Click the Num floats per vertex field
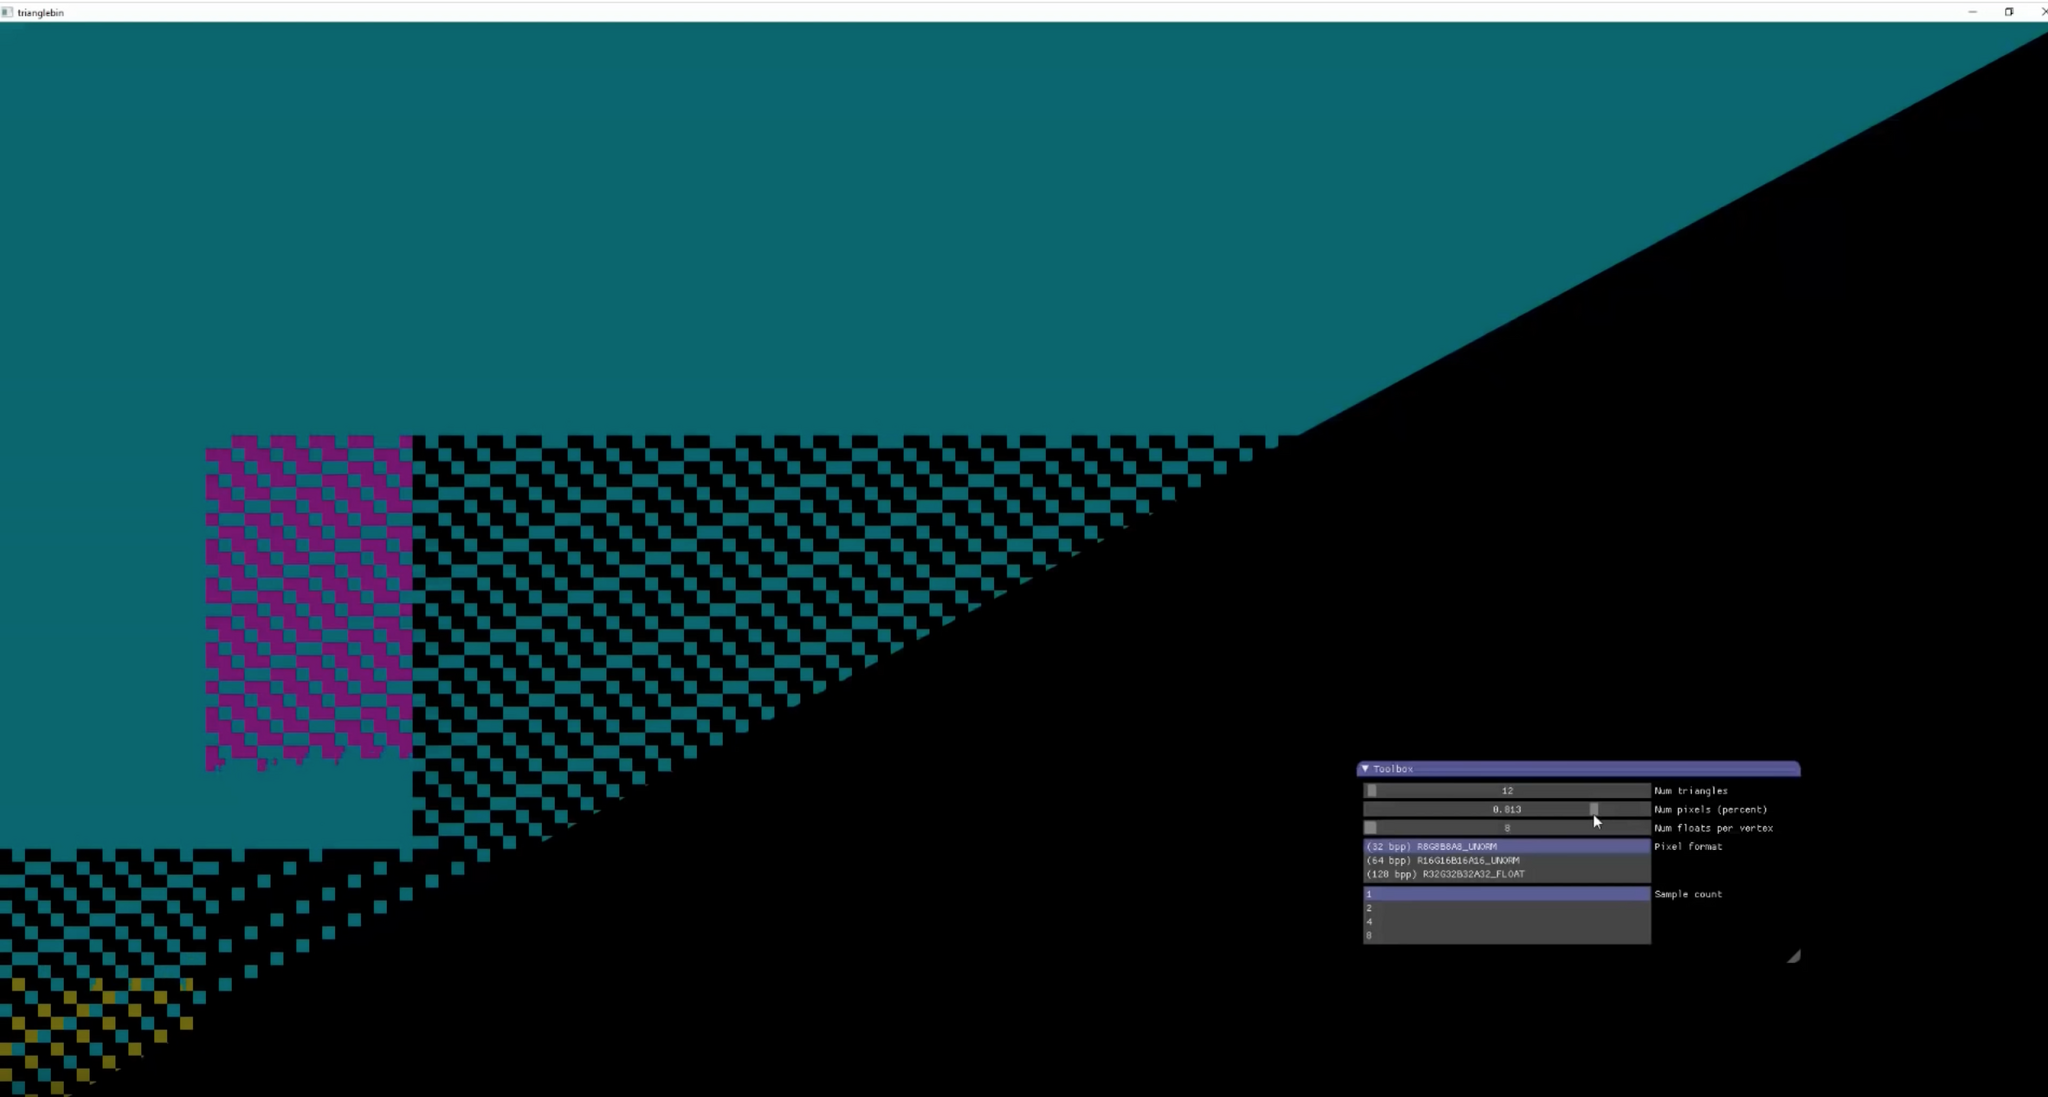 (1506, 827)
